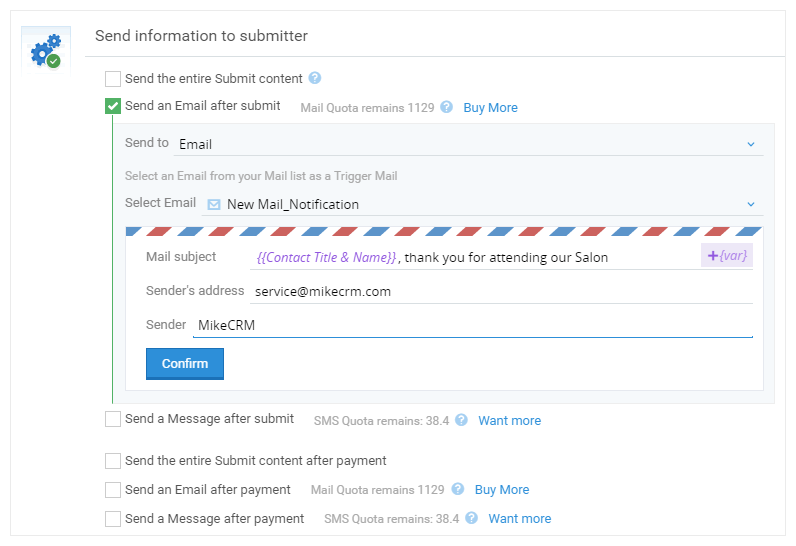The image size is (796, 546).
Task: Open the Select Email dropdown chevron
Action: tap(751, 204)
